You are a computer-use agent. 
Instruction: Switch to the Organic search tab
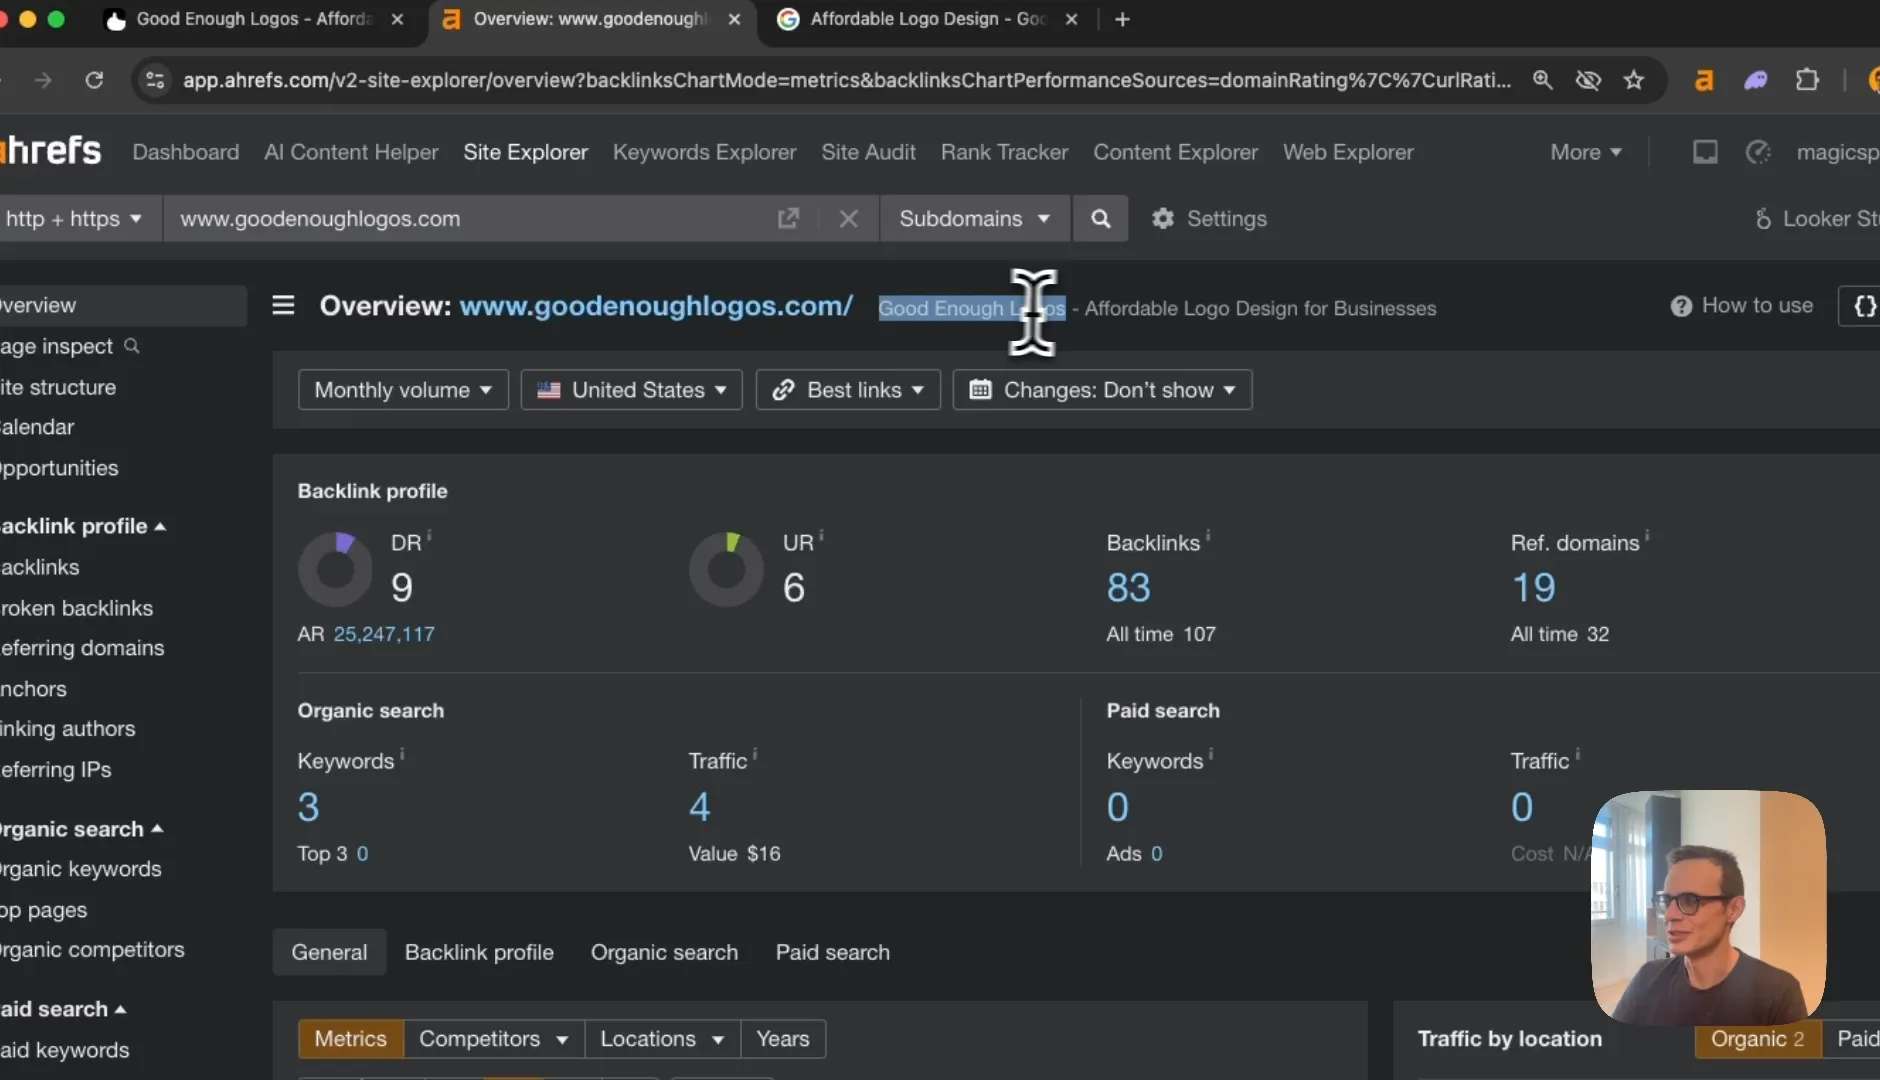click(x=664, y=952)
